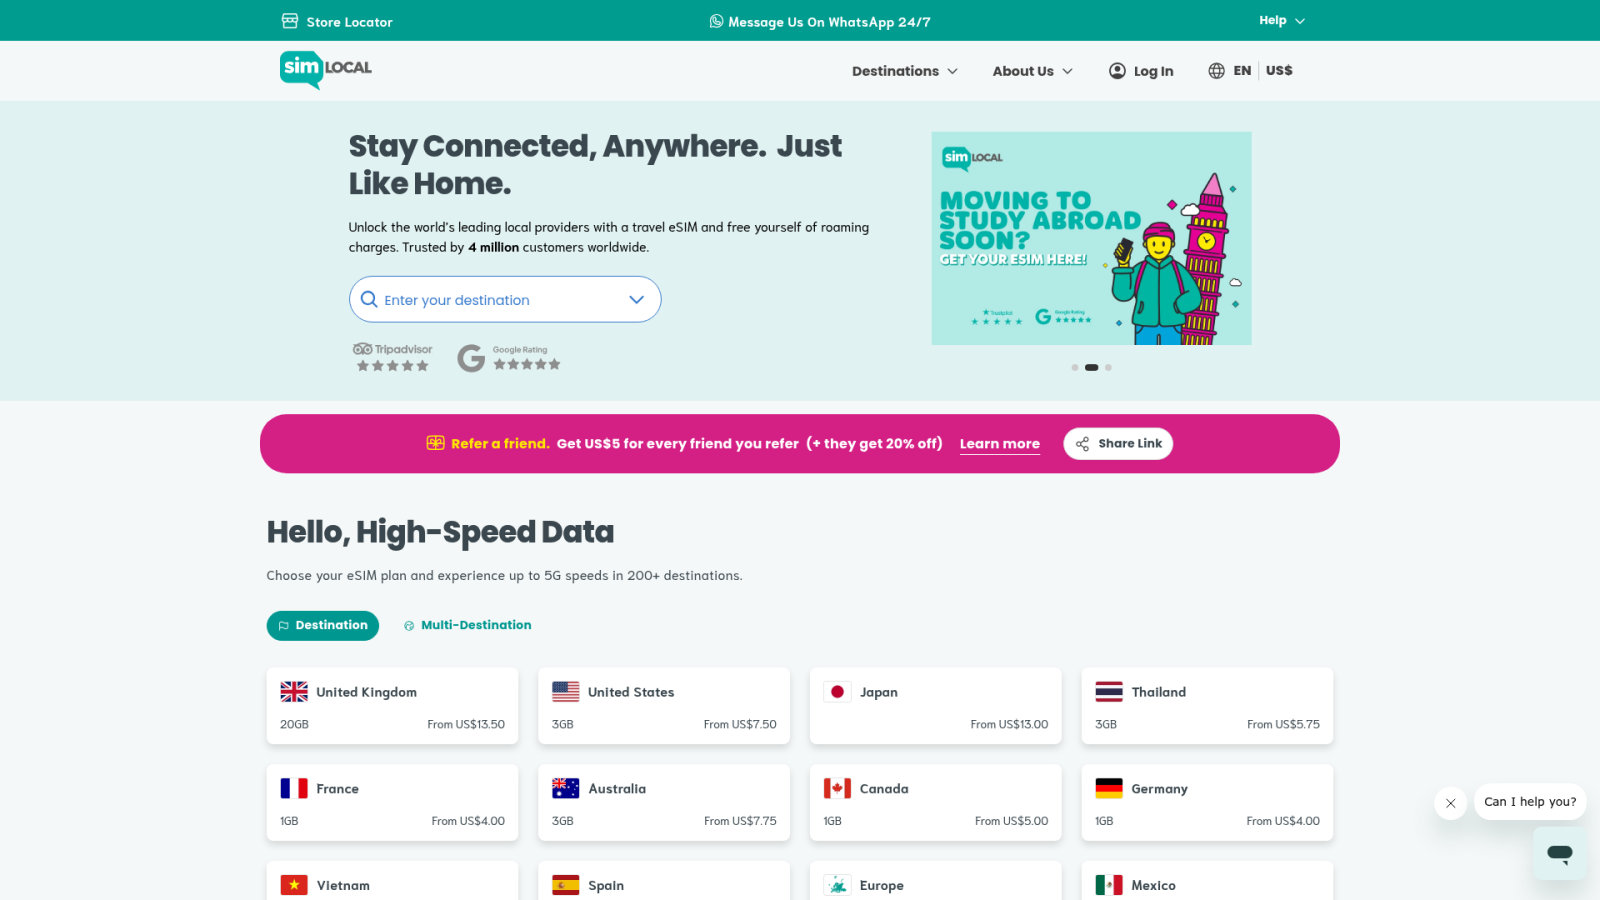
Task: Switch to the Multi-Destination tab
Action: (467, 625)
